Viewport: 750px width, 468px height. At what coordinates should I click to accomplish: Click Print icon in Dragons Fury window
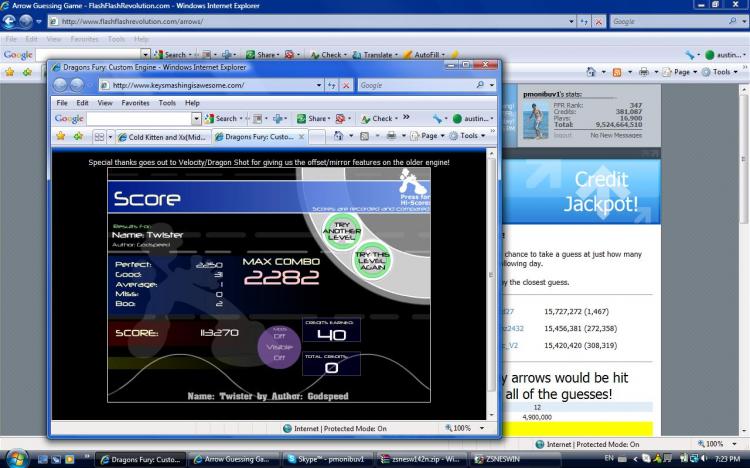point(391,136)
